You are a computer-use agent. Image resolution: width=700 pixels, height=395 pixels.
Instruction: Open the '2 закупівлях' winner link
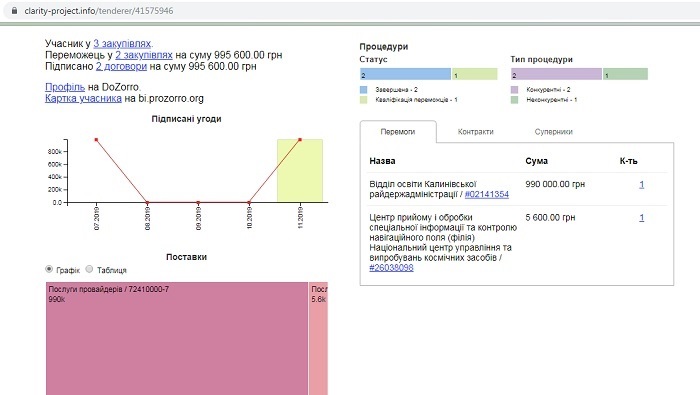[x=144, y=55]
